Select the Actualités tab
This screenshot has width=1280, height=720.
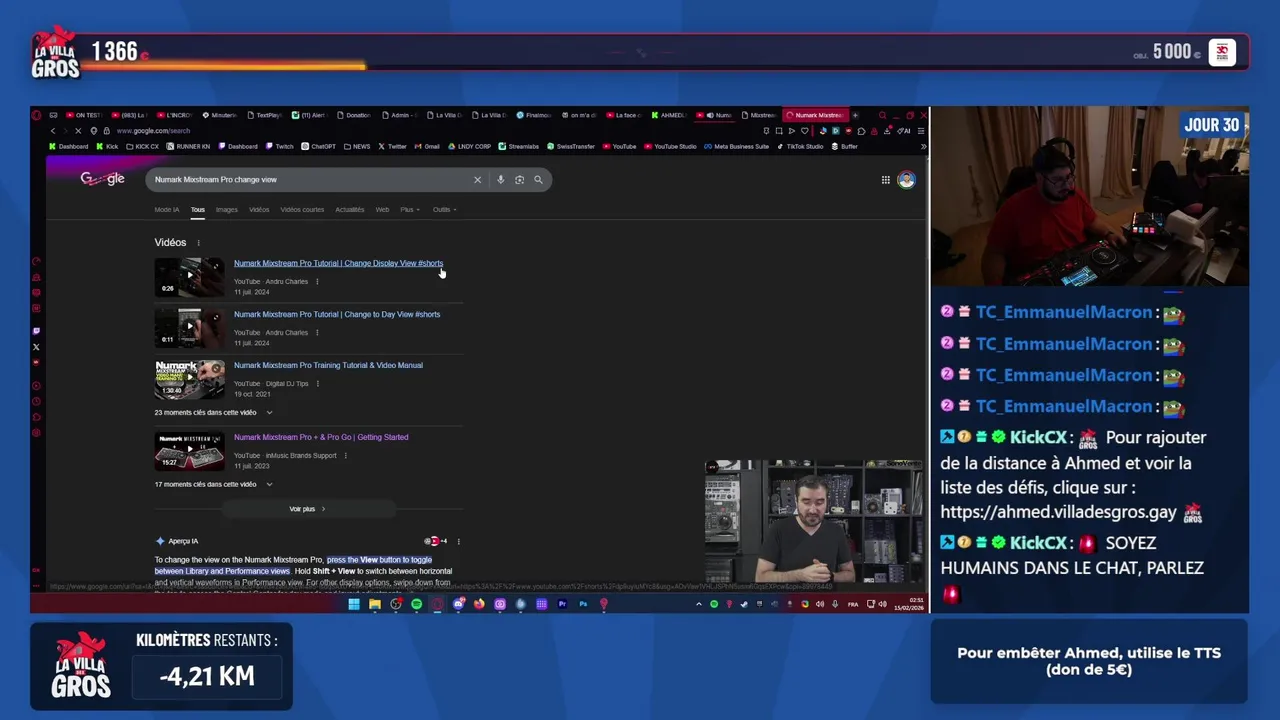tap(350, 210)
